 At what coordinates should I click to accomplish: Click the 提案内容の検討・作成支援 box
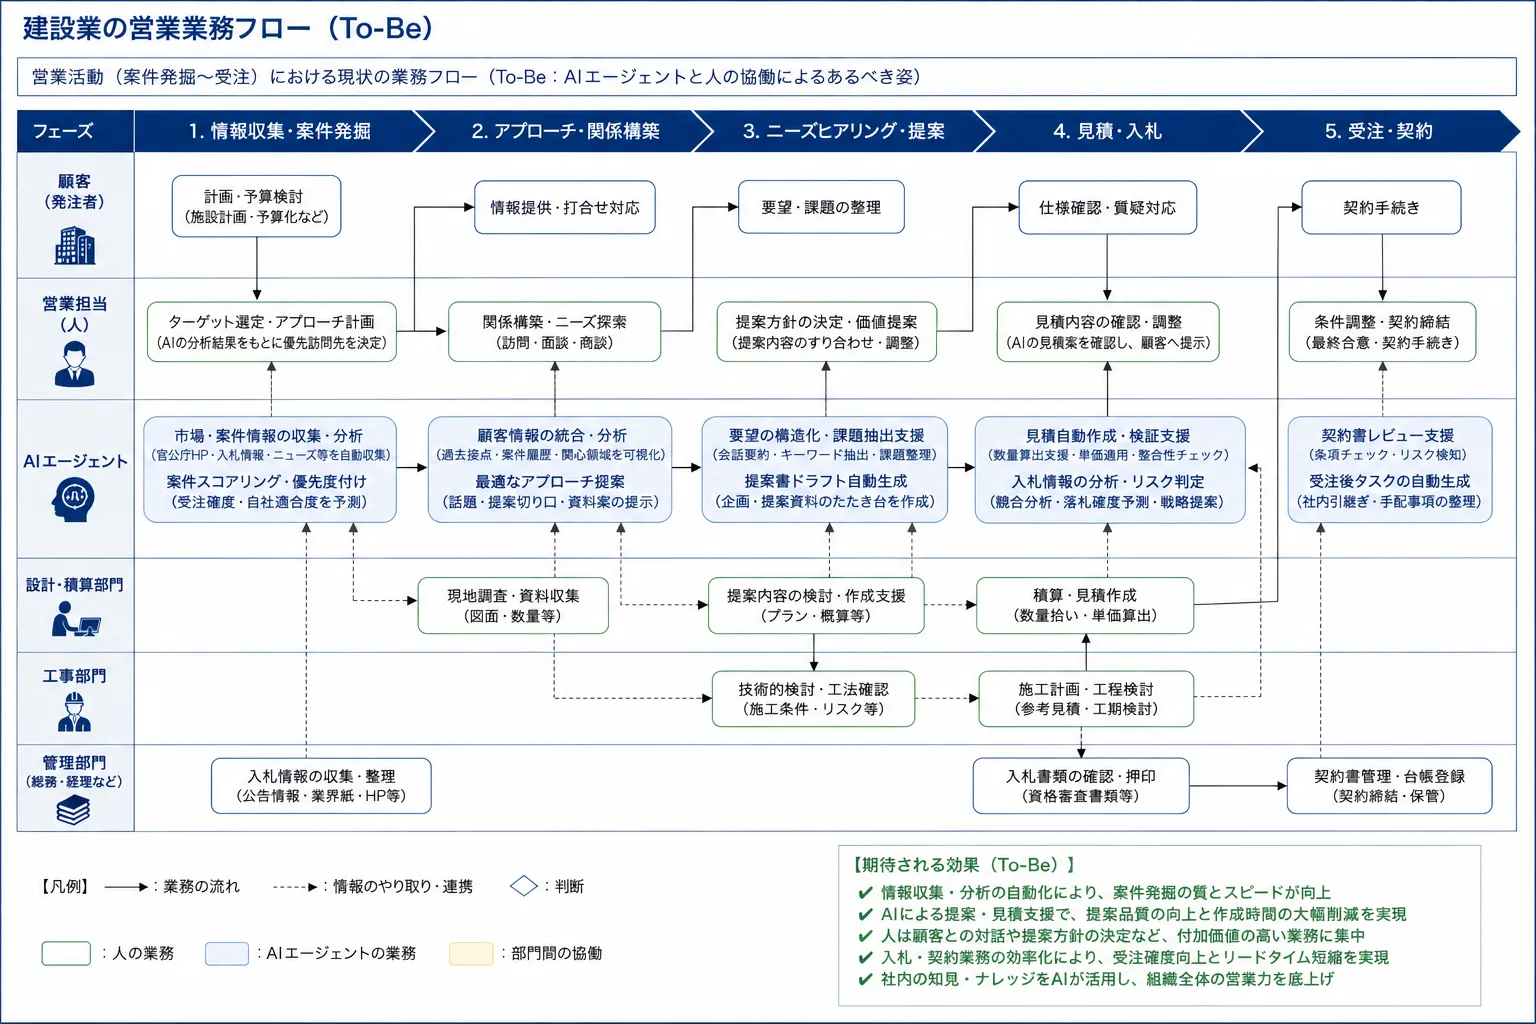(x=816, y=605)
